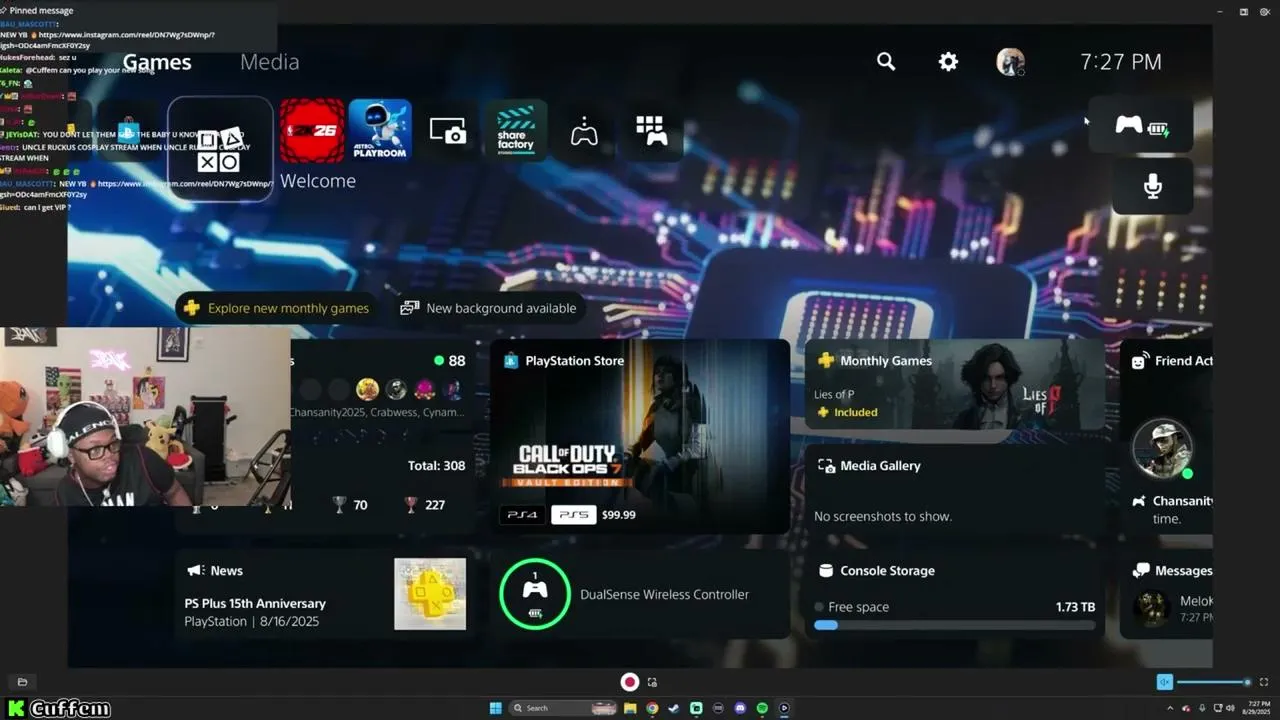Select the PS4 version badge
Screen dimensions: 1280x720
[x=523, y=515]
